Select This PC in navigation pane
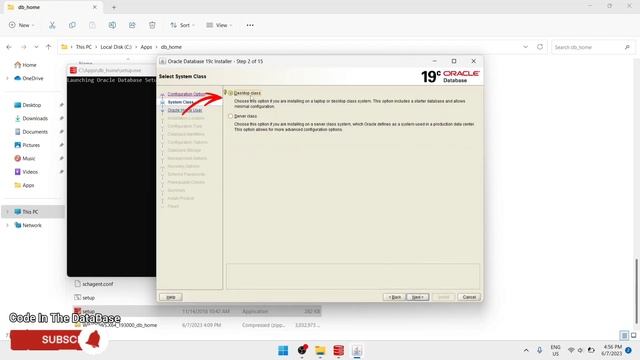This screenshot has width=640, height=360. [33, 212]
